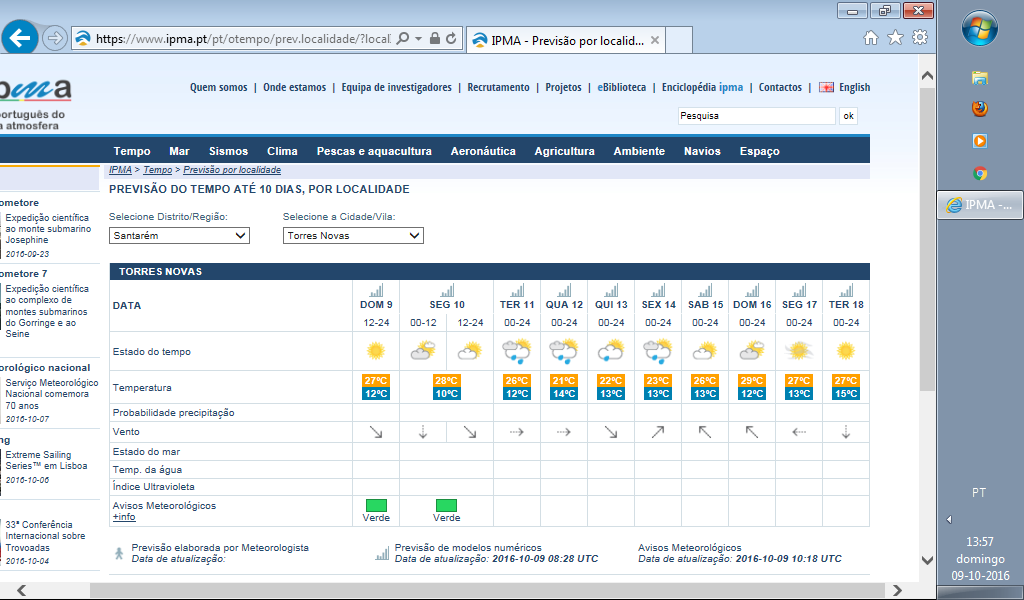Open Tempo menu
This screenshot has width=1024, height=600.
click(132, 151)
